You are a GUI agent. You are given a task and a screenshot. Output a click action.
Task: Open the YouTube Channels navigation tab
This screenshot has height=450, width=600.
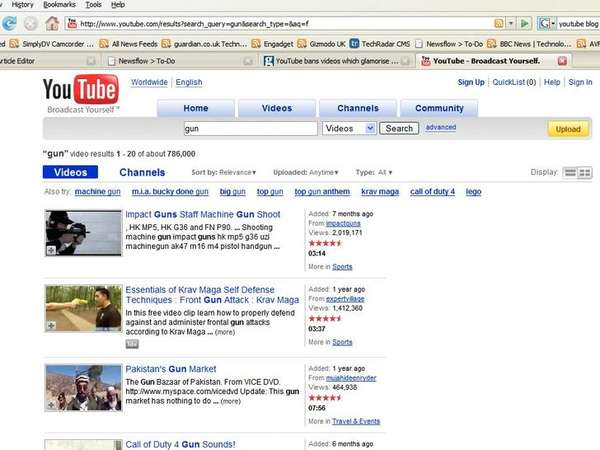(358, 108)
